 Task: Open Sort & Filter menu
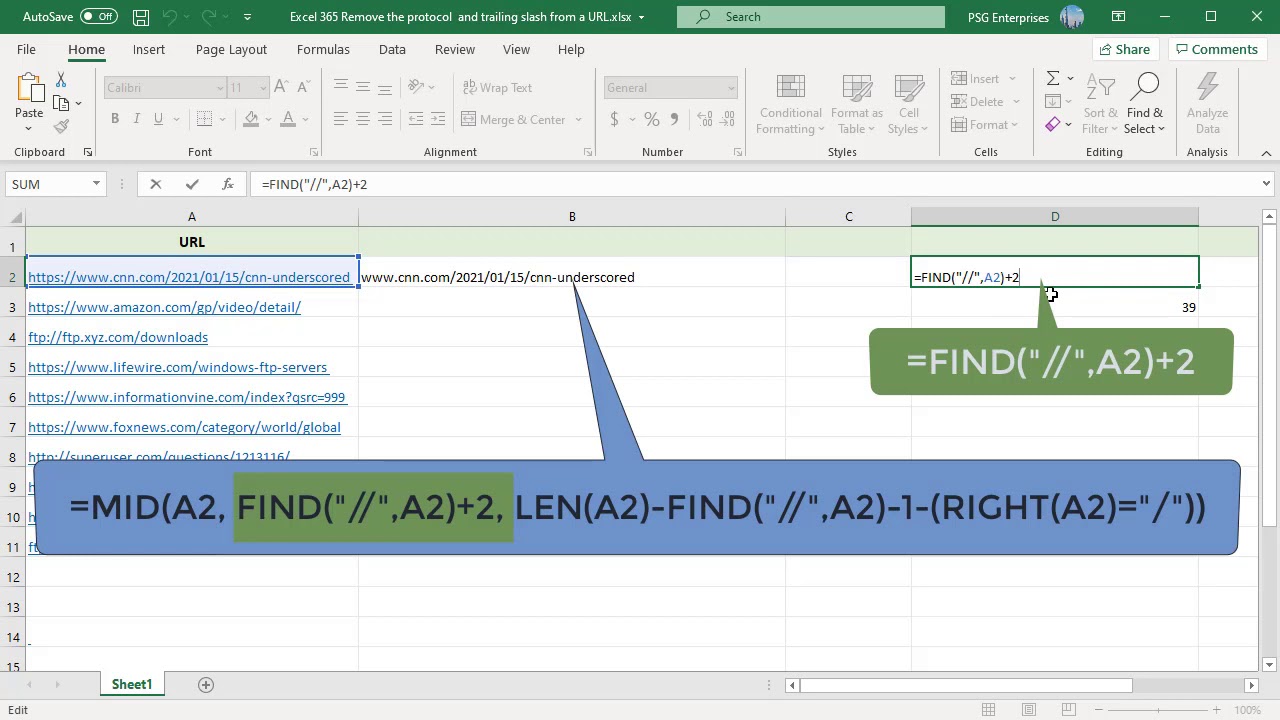[1100, 104]
